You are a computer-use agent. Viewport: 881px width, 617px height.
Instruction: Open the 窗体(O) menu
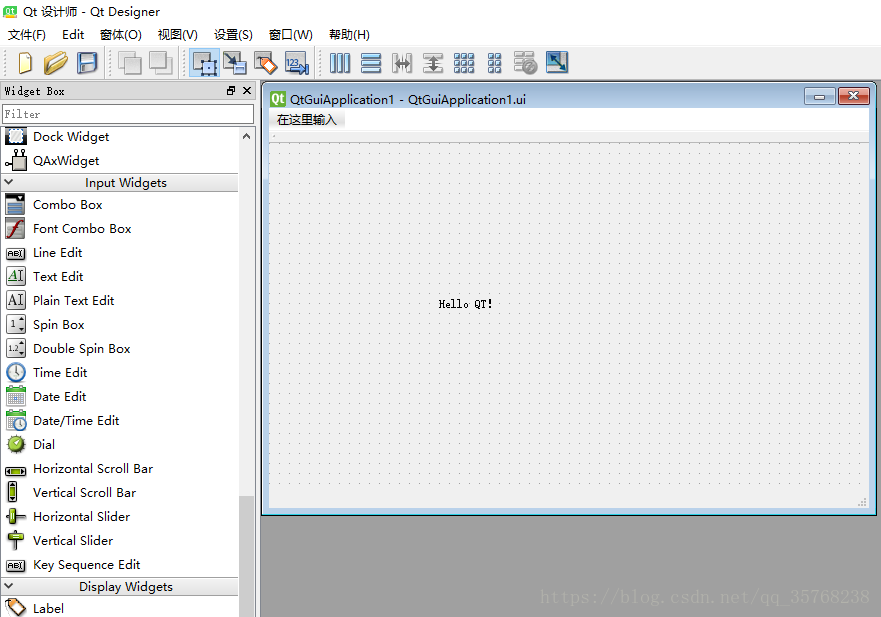pos(121,35)
